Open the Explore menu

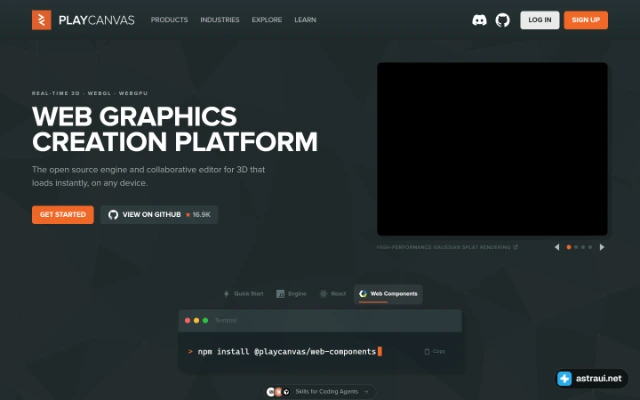[267, 20]
